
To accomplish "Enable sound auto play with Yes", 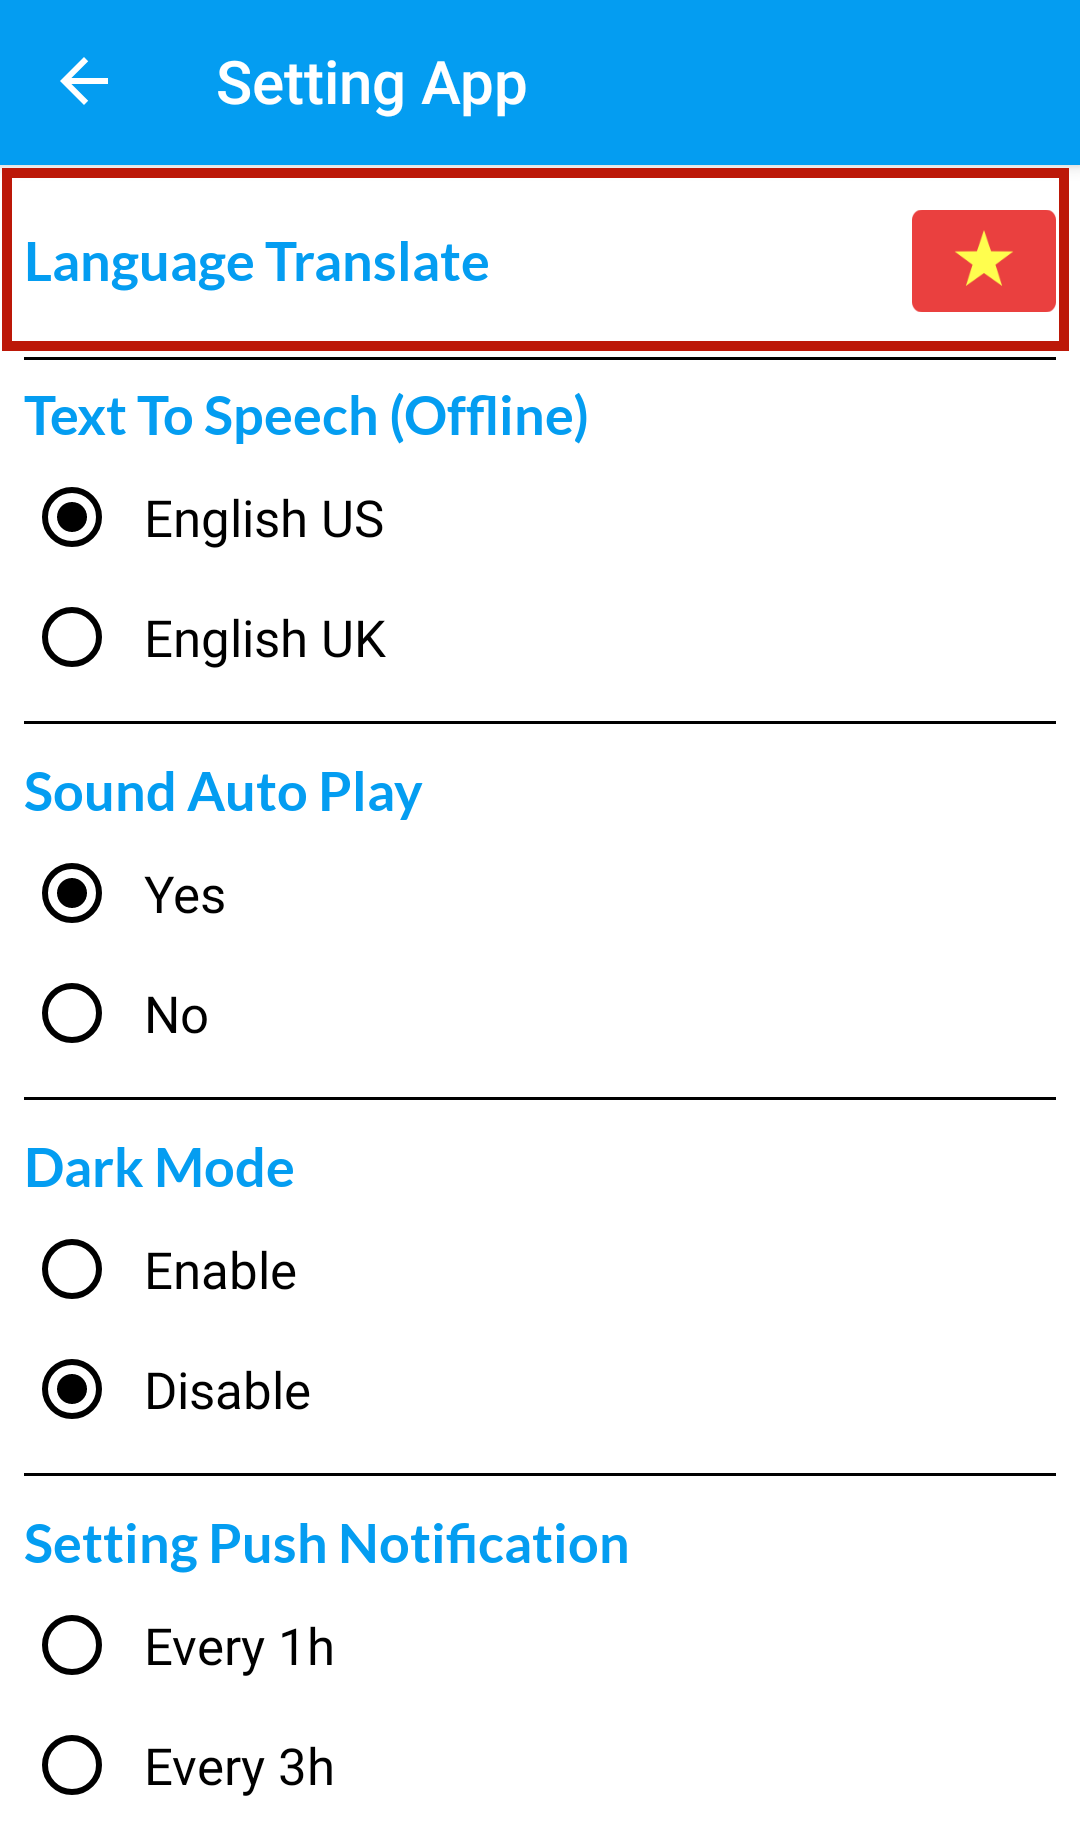I will tap(72, 893).
